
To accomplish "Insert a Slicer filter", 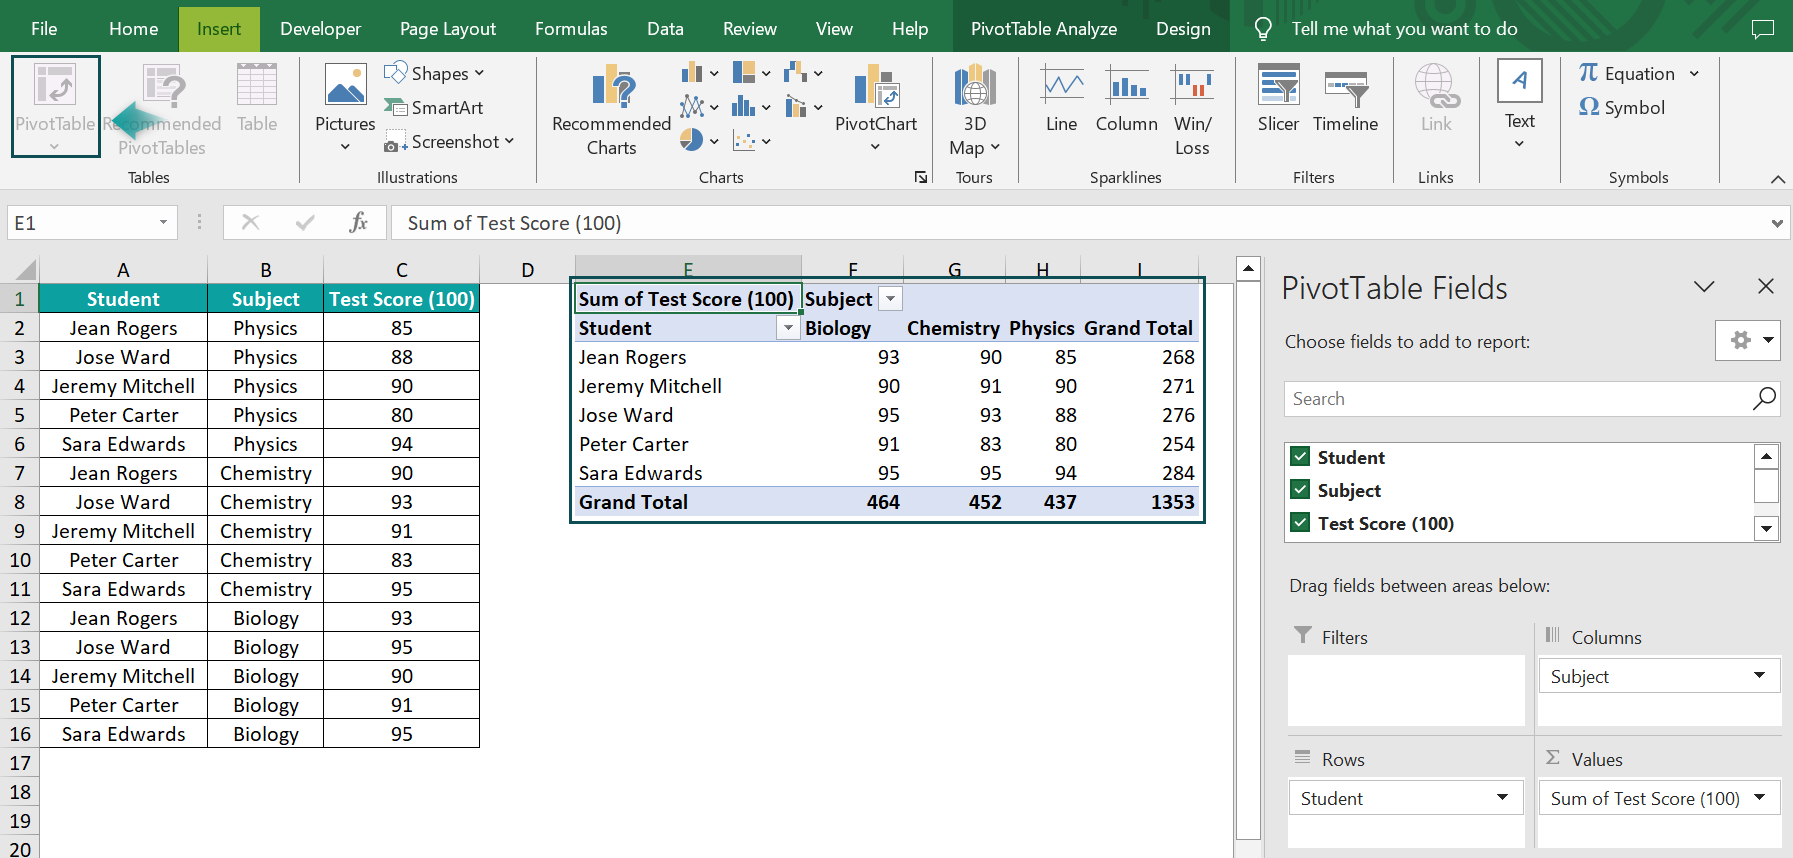I will (1278, 99).
